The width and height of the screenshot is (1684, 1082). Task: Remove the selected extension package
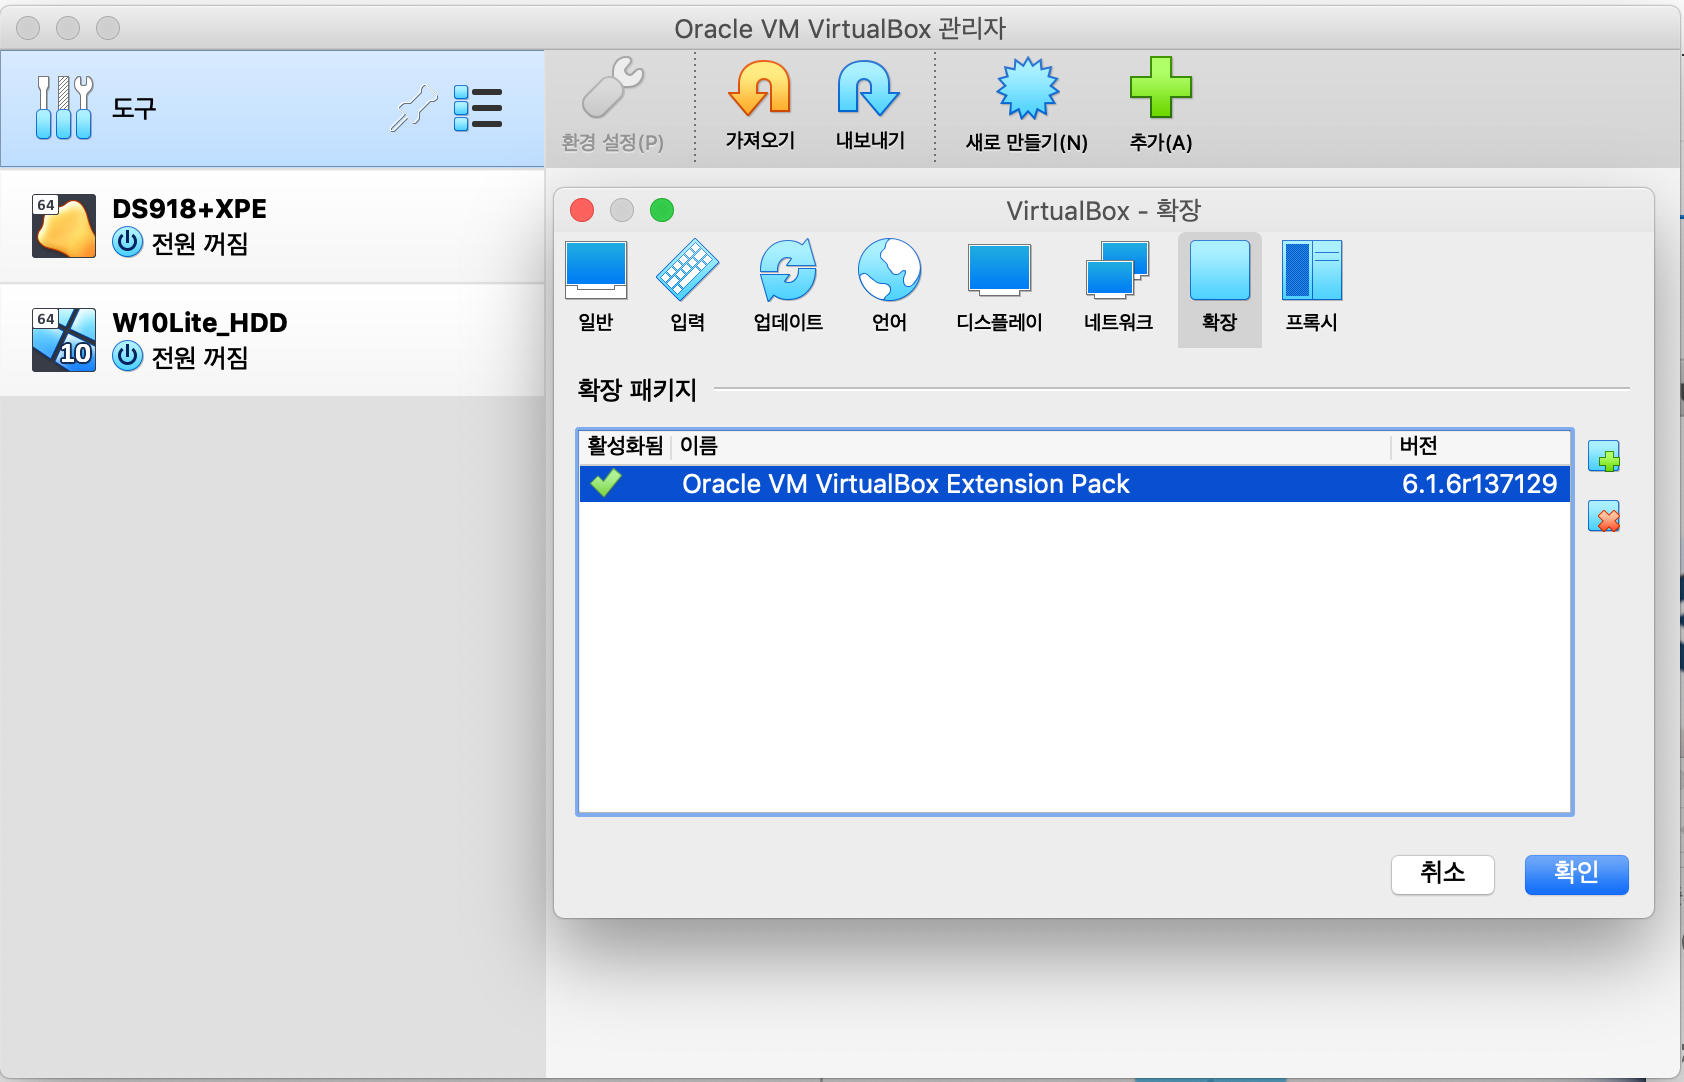pos(1604,517)
